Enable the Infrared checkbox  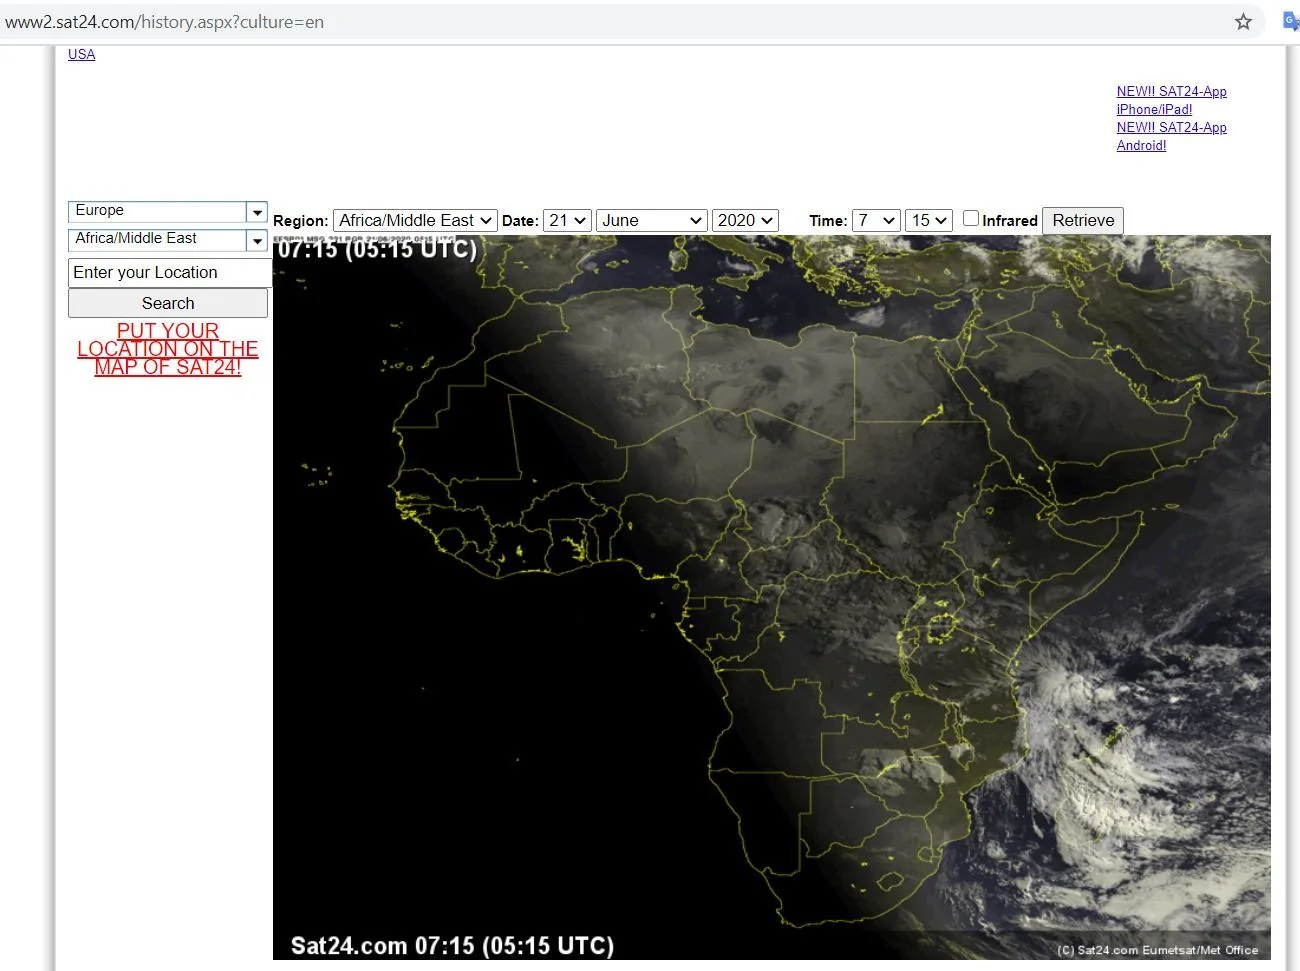point(971,218)
